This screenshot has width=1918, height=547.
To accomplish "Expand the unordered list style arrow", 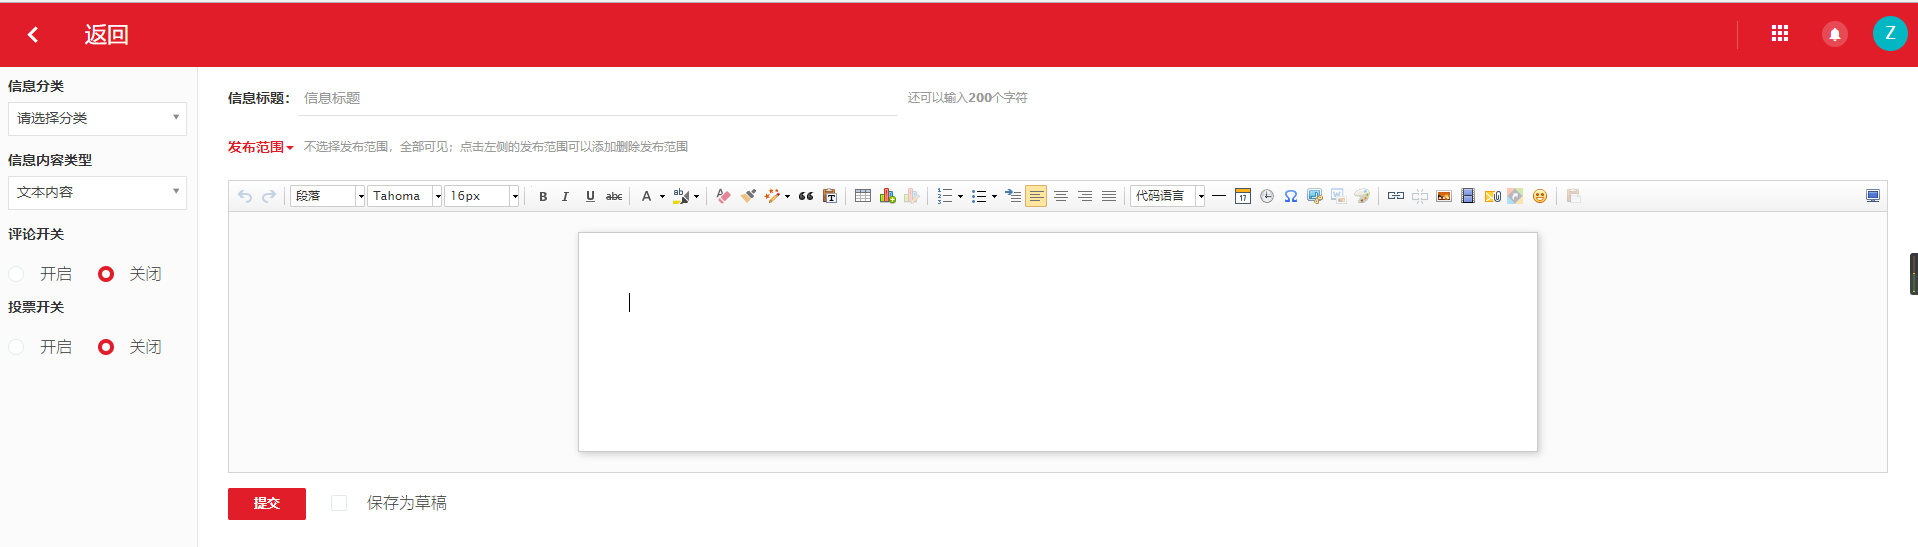I will 994,196.
